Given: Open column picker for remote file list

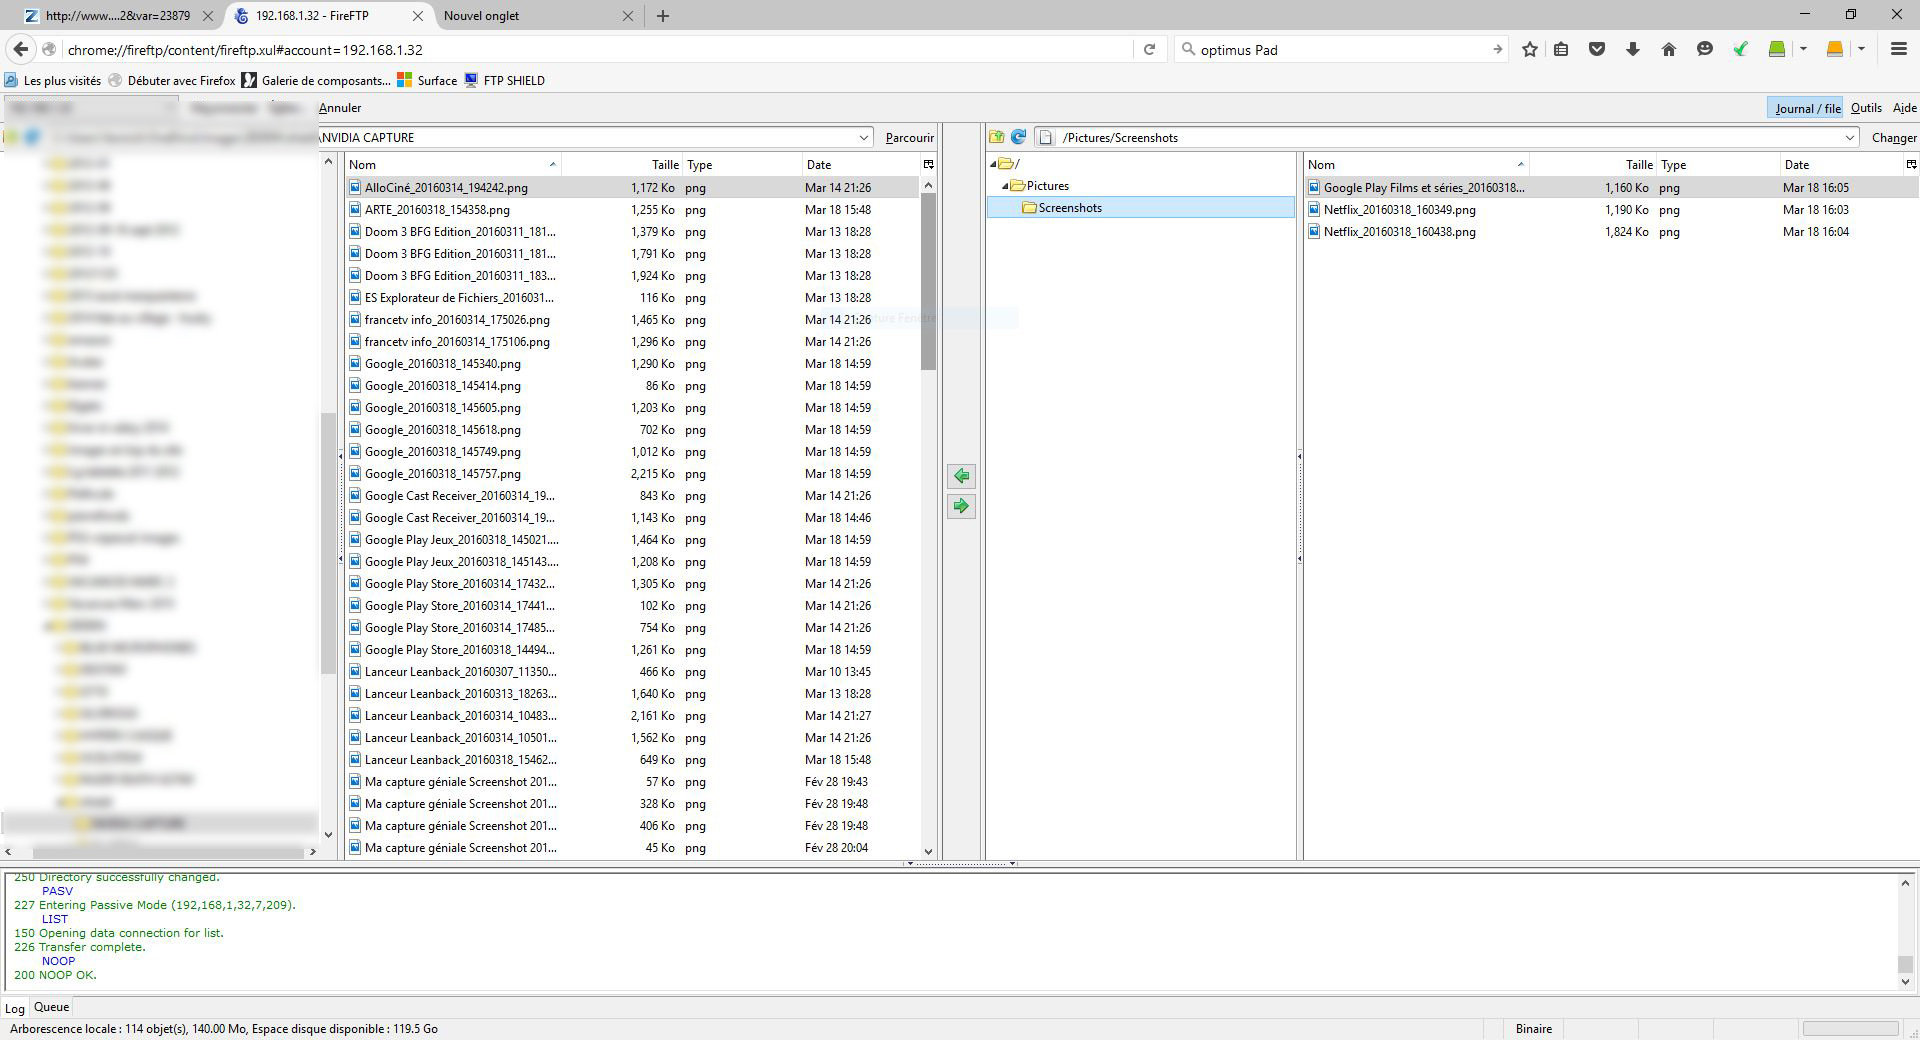Looking at the screenshot, I should click(1911, 164).
